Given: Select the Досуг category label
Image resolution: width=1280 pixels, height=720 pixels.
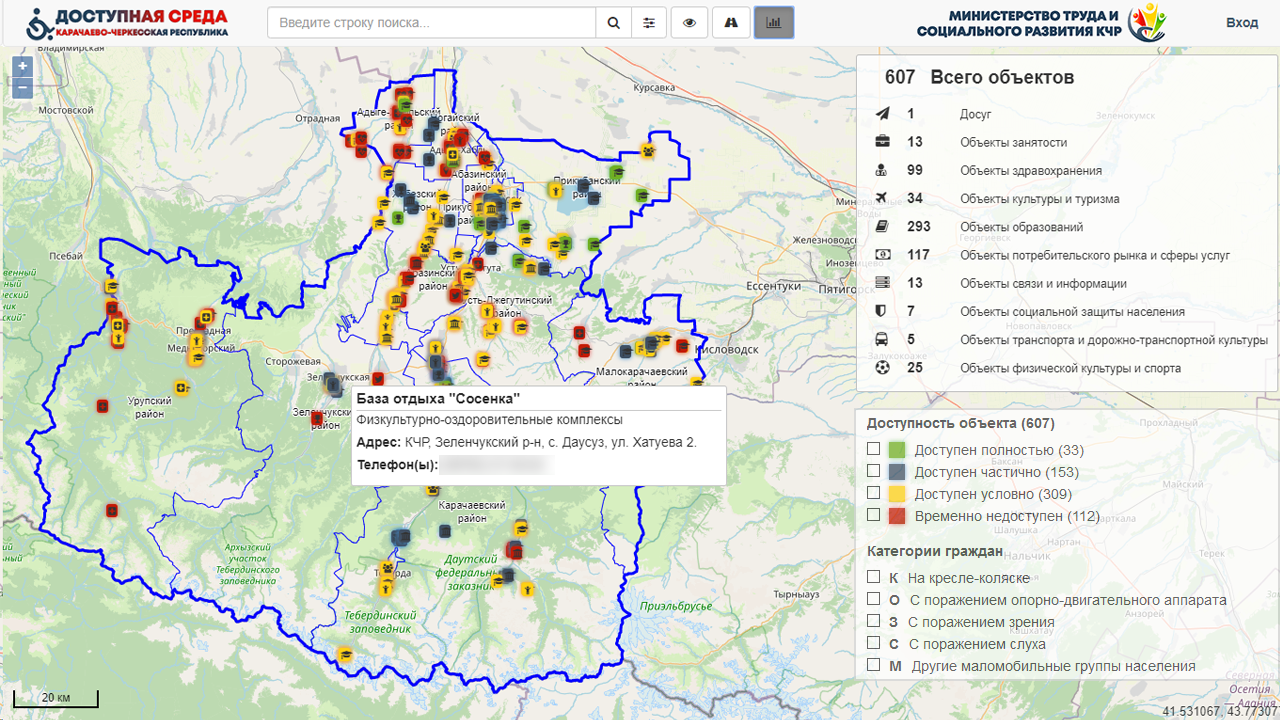Looking at the screenshot, I should [975, 114].
